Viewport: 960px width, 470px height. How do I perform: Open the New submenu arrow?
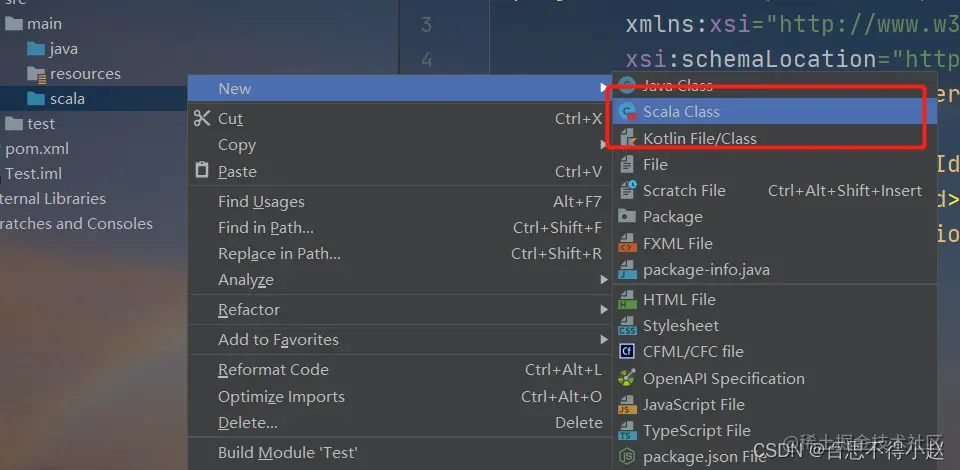point(604,89)
